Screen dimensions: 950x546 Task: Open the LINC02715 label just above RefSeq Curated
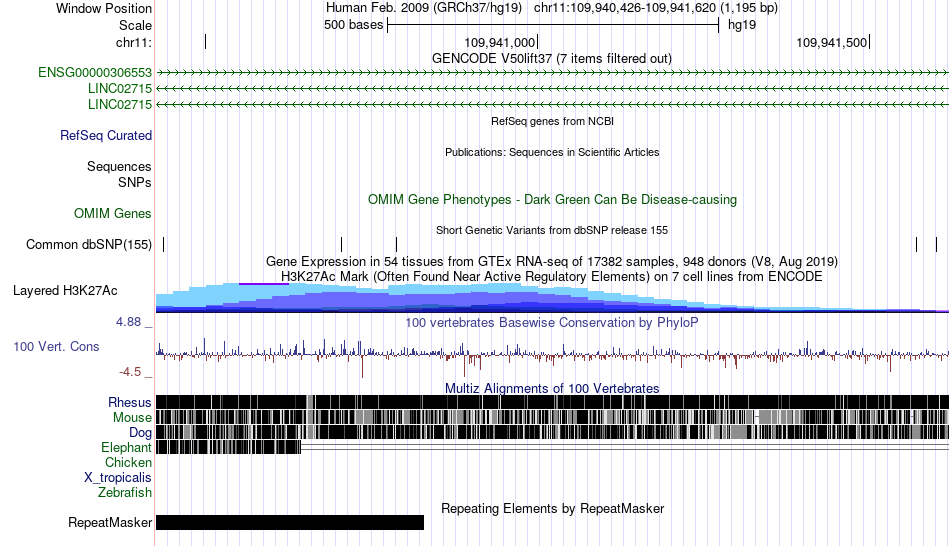pos(120,104)
